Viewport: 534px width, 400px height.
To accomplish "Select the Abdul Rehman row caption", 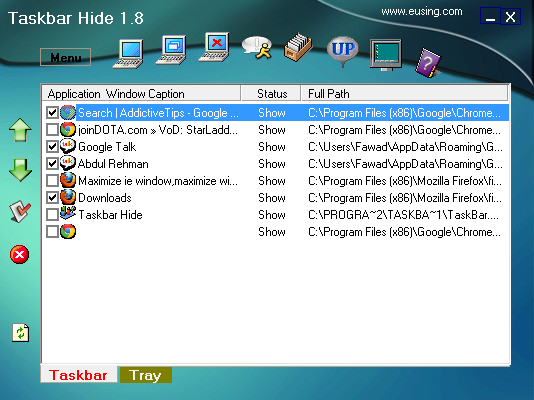I will click(113, 164).
